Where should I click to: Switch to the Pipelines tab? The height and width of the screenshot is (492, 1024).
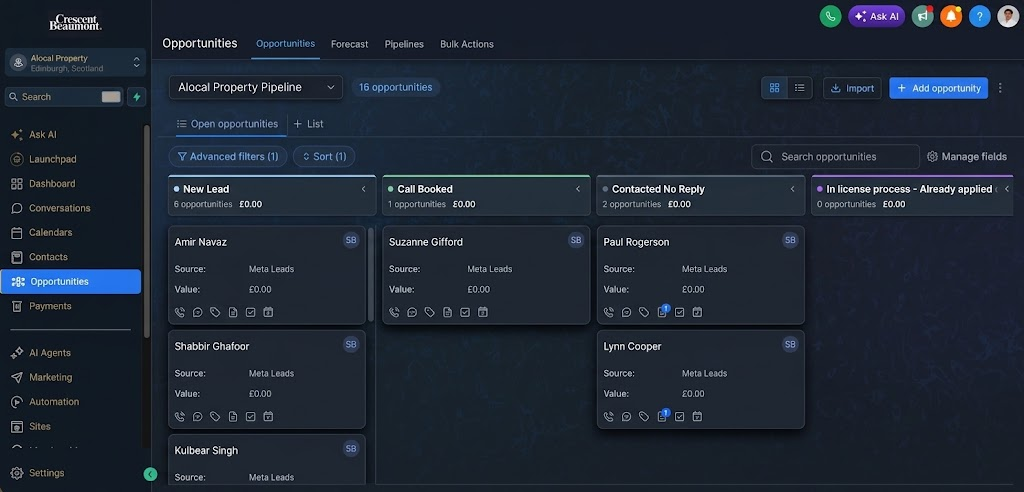[x=404, y=44]
